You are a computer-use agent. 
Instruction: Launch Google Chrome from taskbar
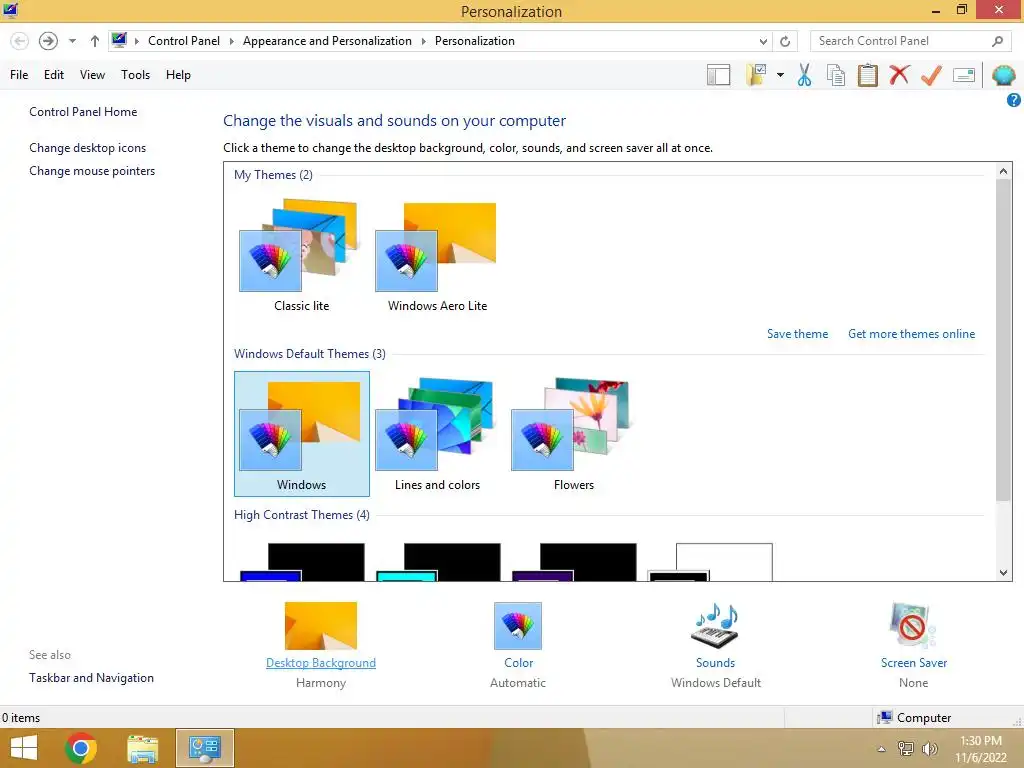[x=81, y=748]
